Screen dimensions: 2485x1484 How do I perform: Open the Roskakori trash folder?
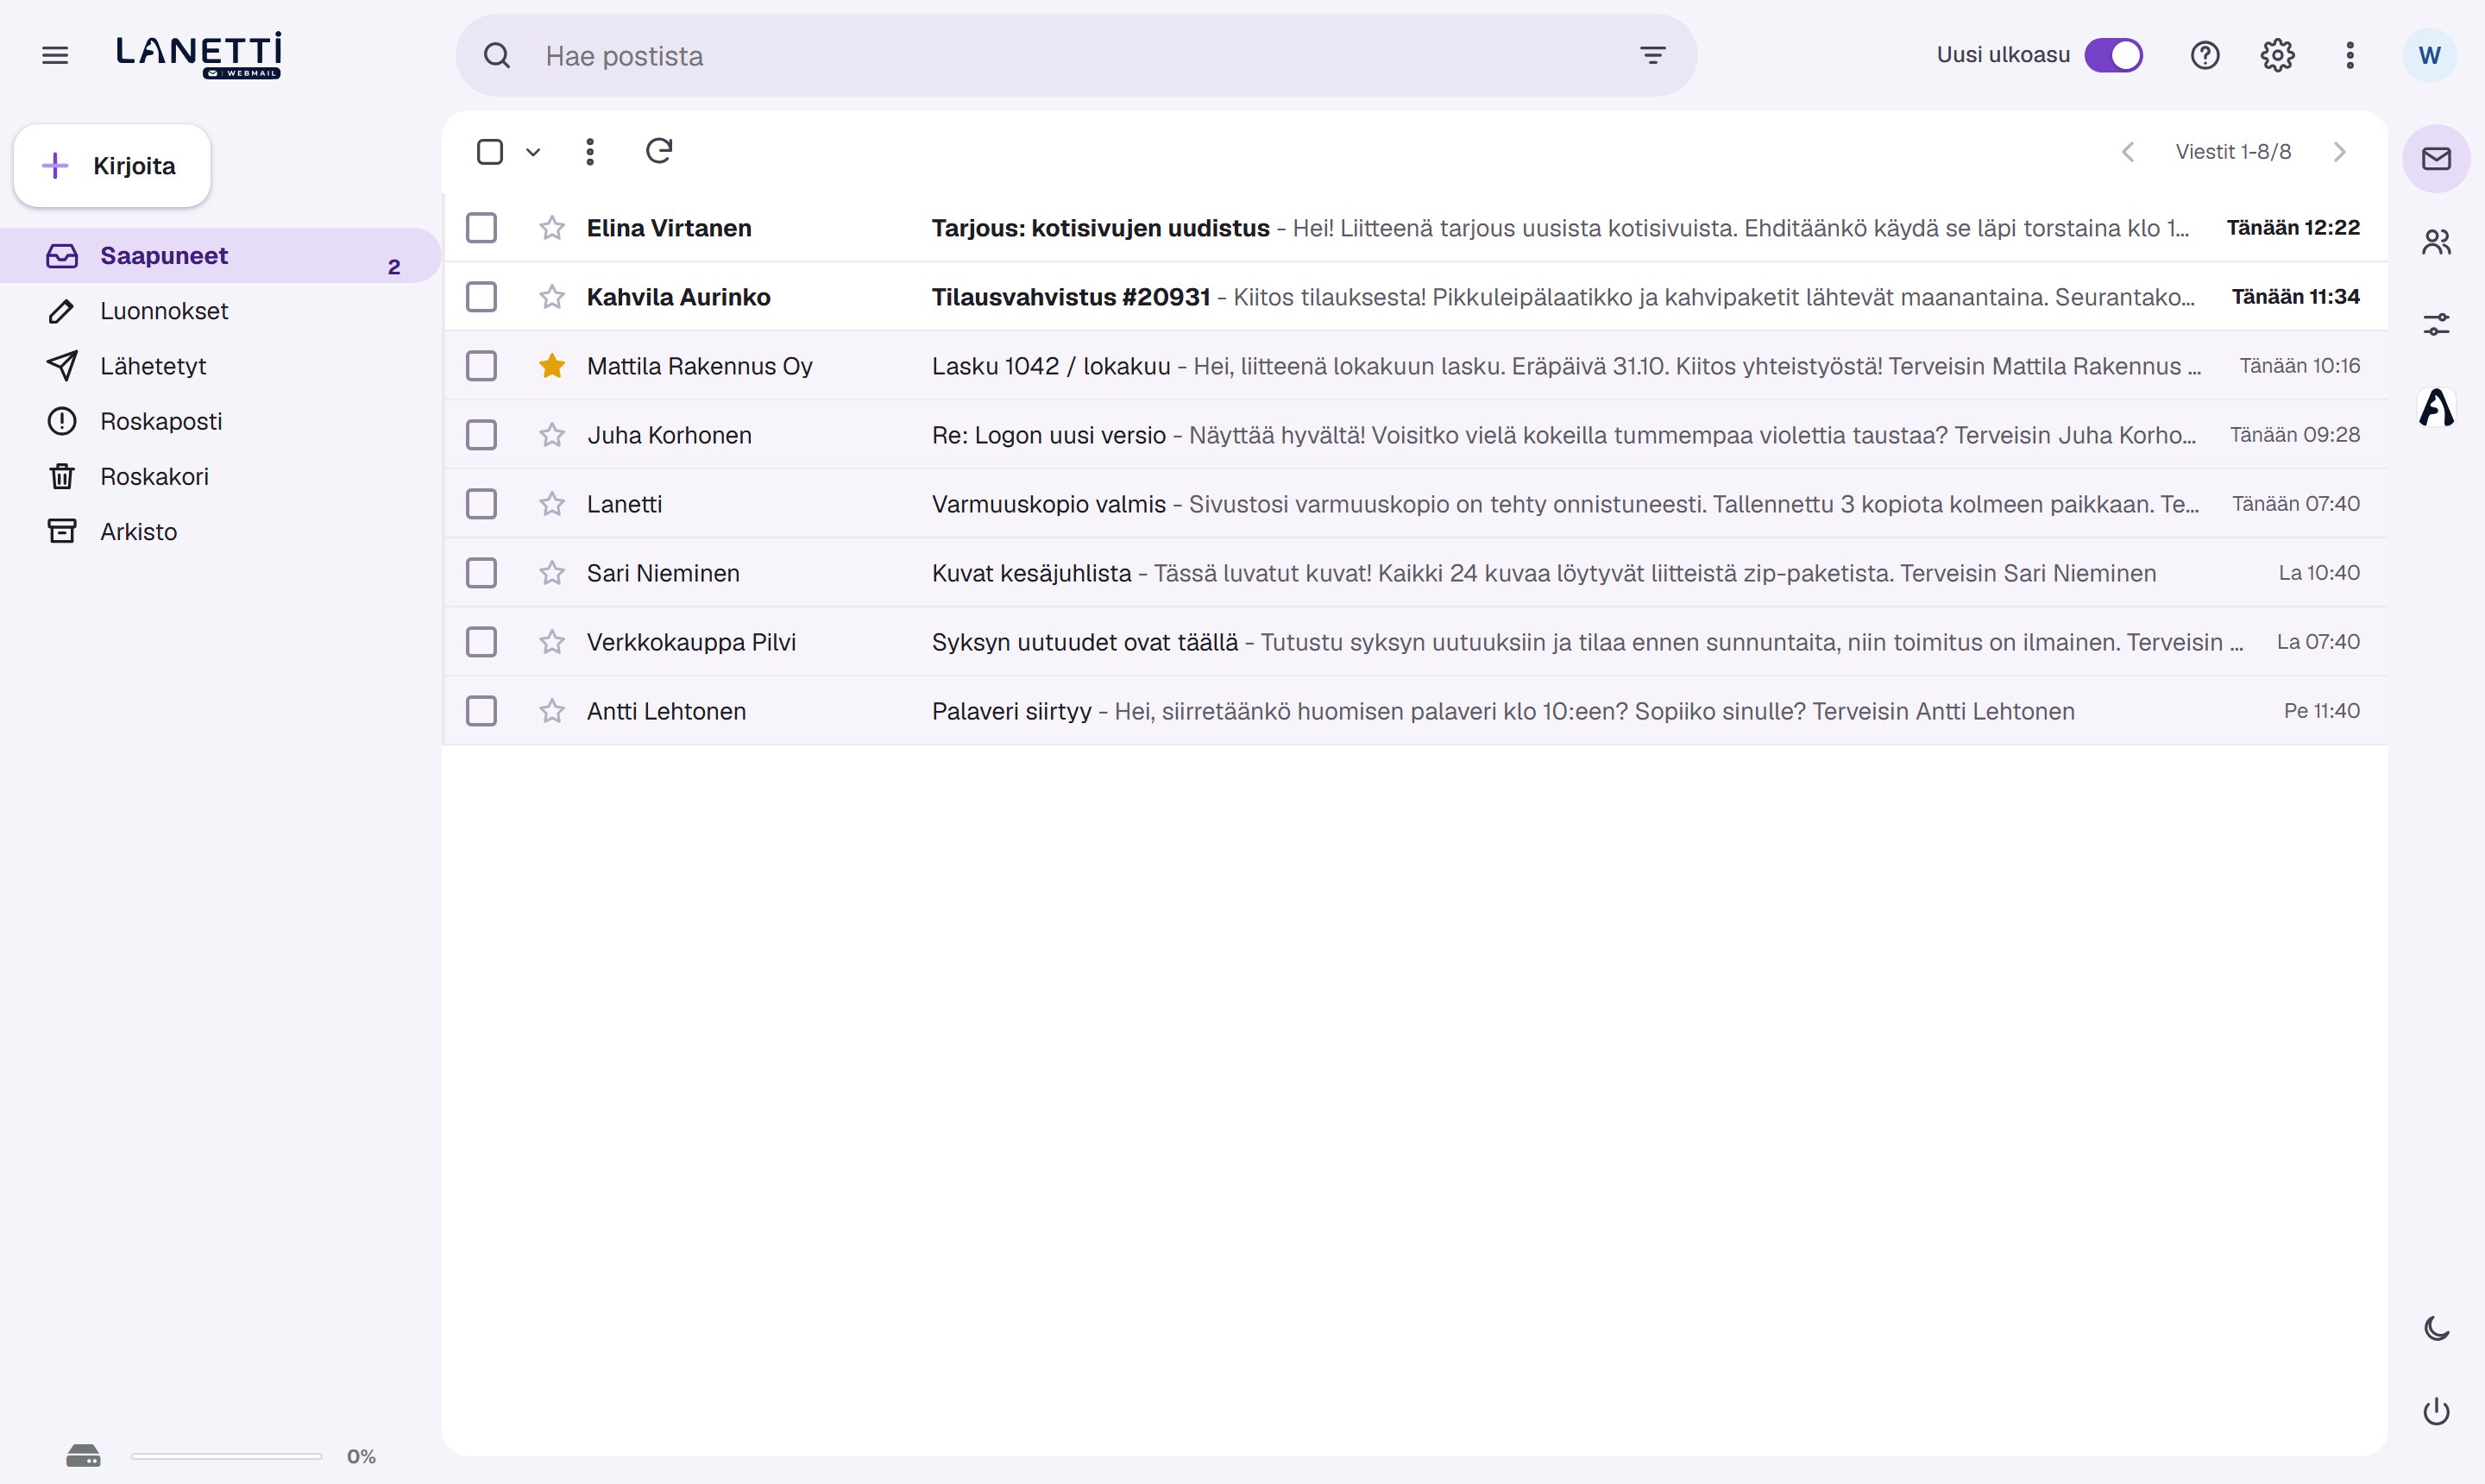220,476
